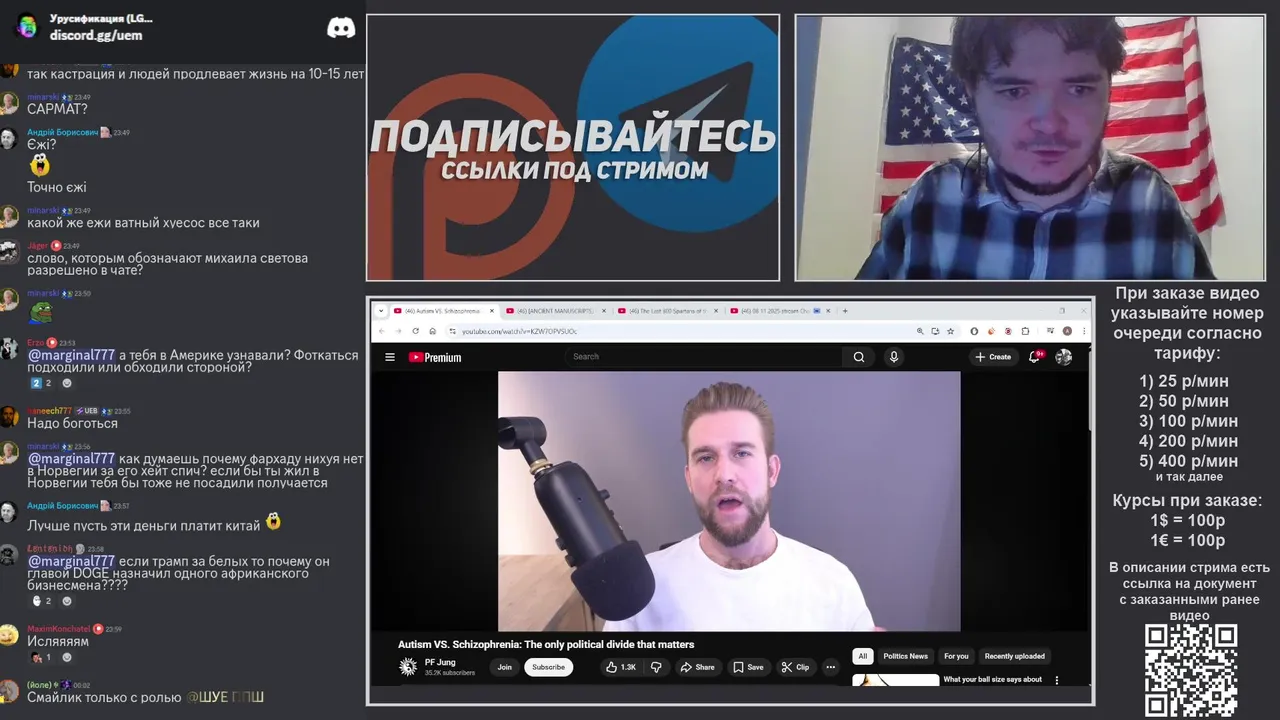Close the ANCIENT MANUSCRIPTS tab
1280x720 pixels.
point(602,311)
